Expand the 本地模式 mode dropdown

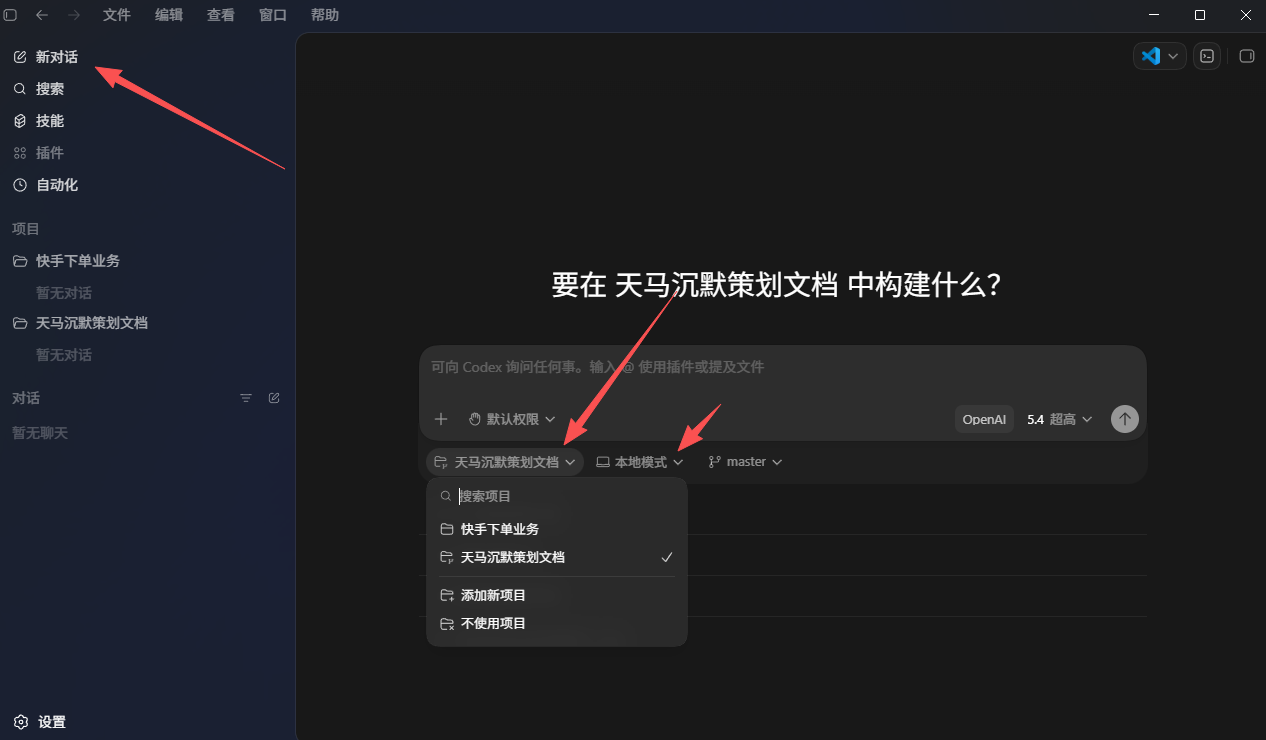click(x=640, y=462)
